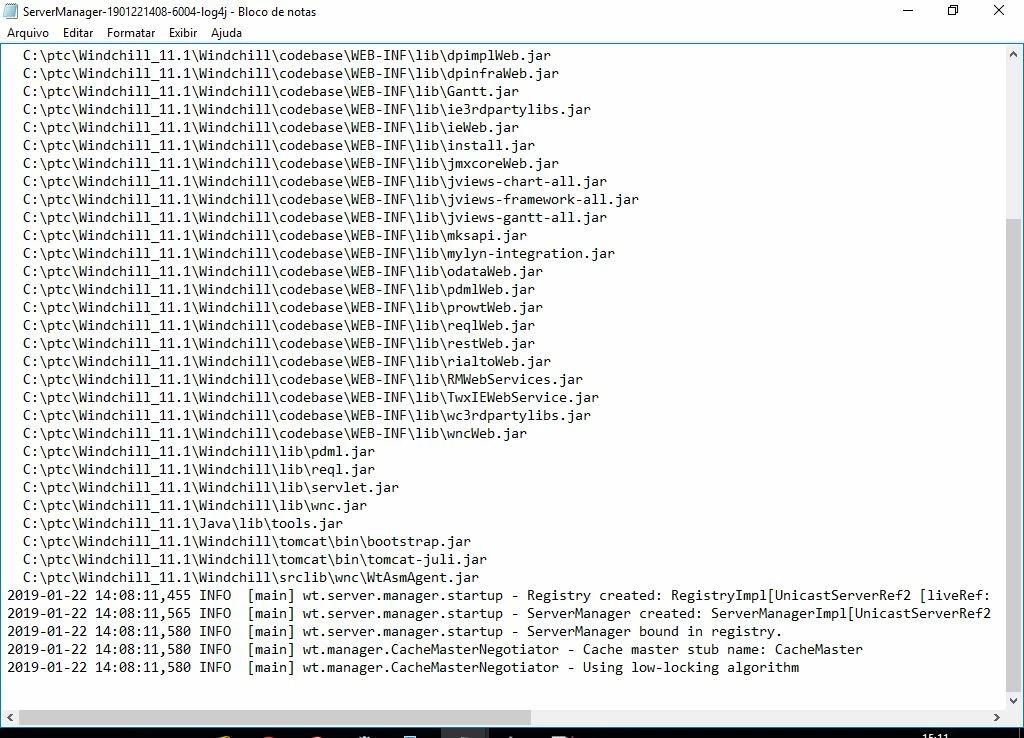Click the line ending in odataWeb.jar

(283, 271)
